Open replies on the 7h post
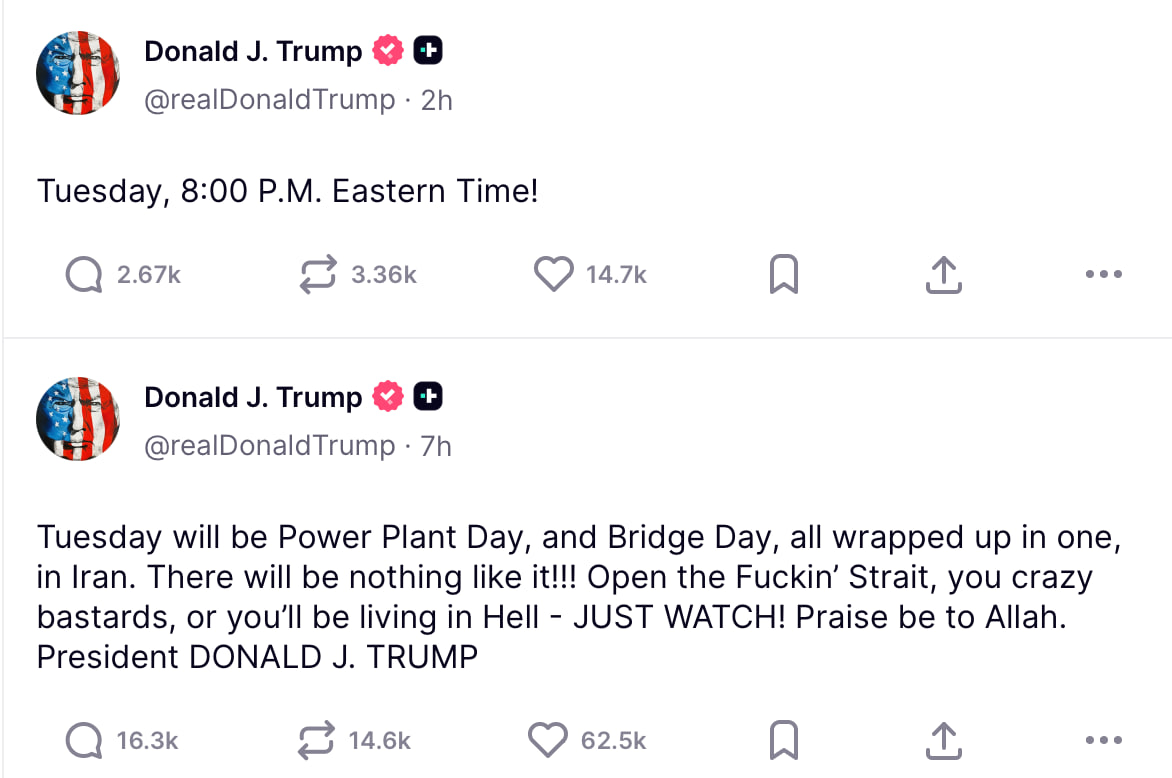 [x=84, y=741]
